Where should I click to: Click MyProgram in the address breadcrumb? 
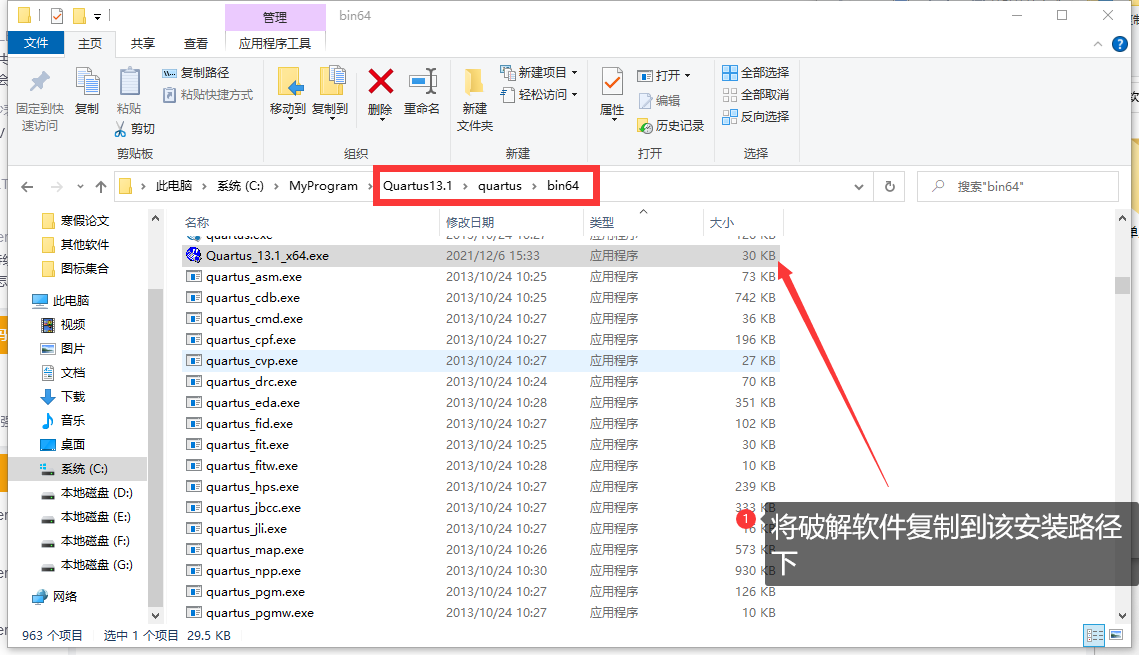pyautogui.click(x=323, y=186)
